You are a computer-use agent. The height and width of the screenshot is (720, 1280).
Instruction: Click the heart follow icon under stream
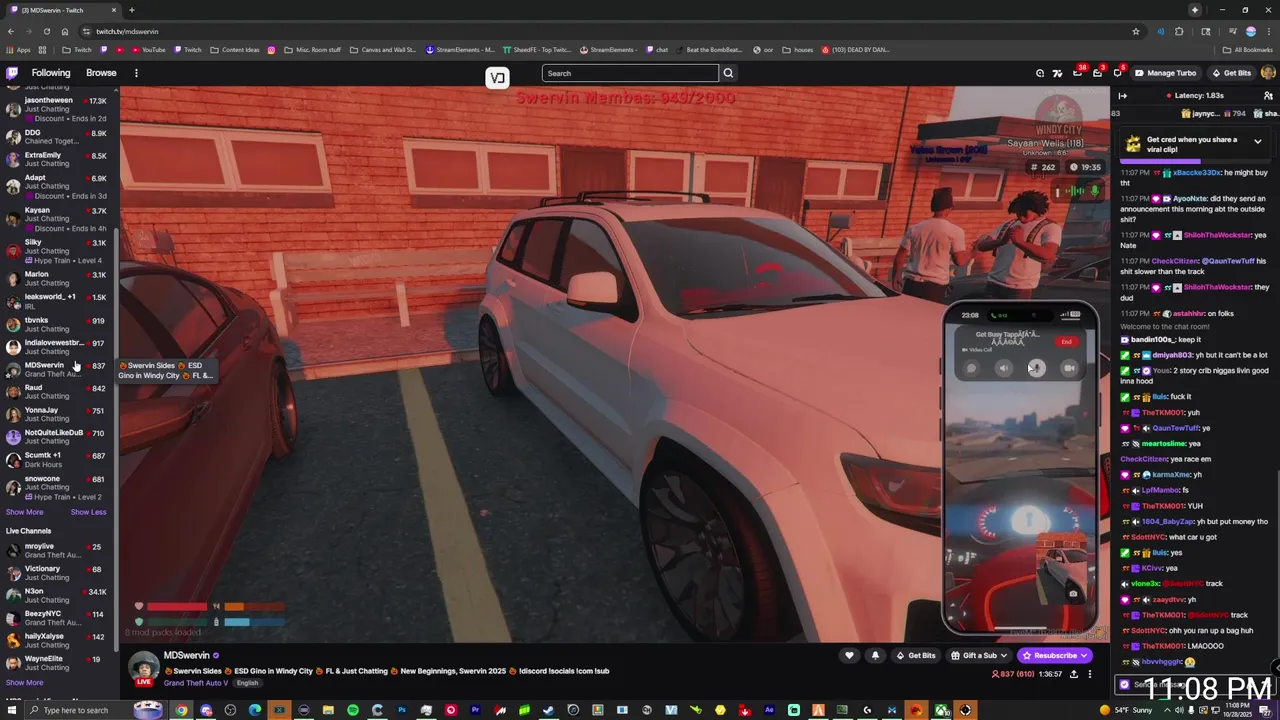(x=849, y=656)
